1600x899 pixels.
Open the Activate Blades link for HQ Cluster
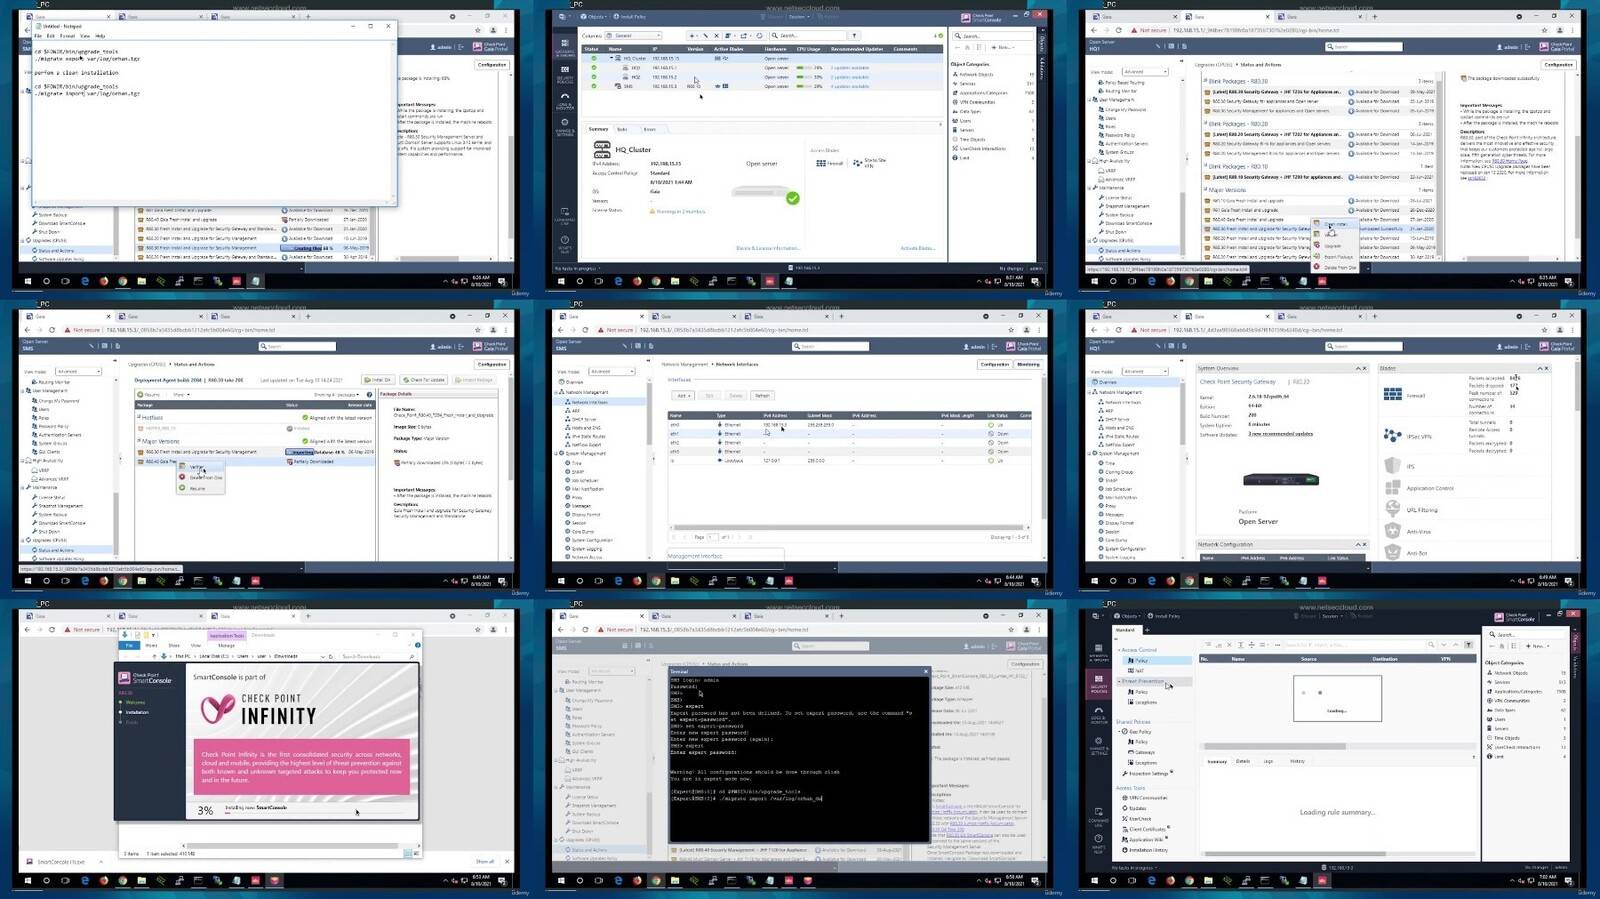(x=918, y=248)
